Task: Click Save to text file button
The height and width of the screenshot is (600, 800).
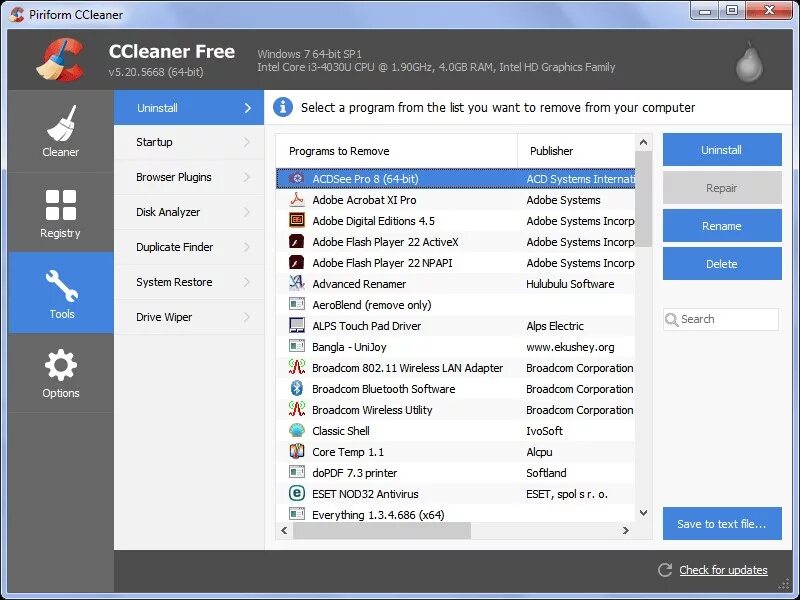Action: (722, 523)
